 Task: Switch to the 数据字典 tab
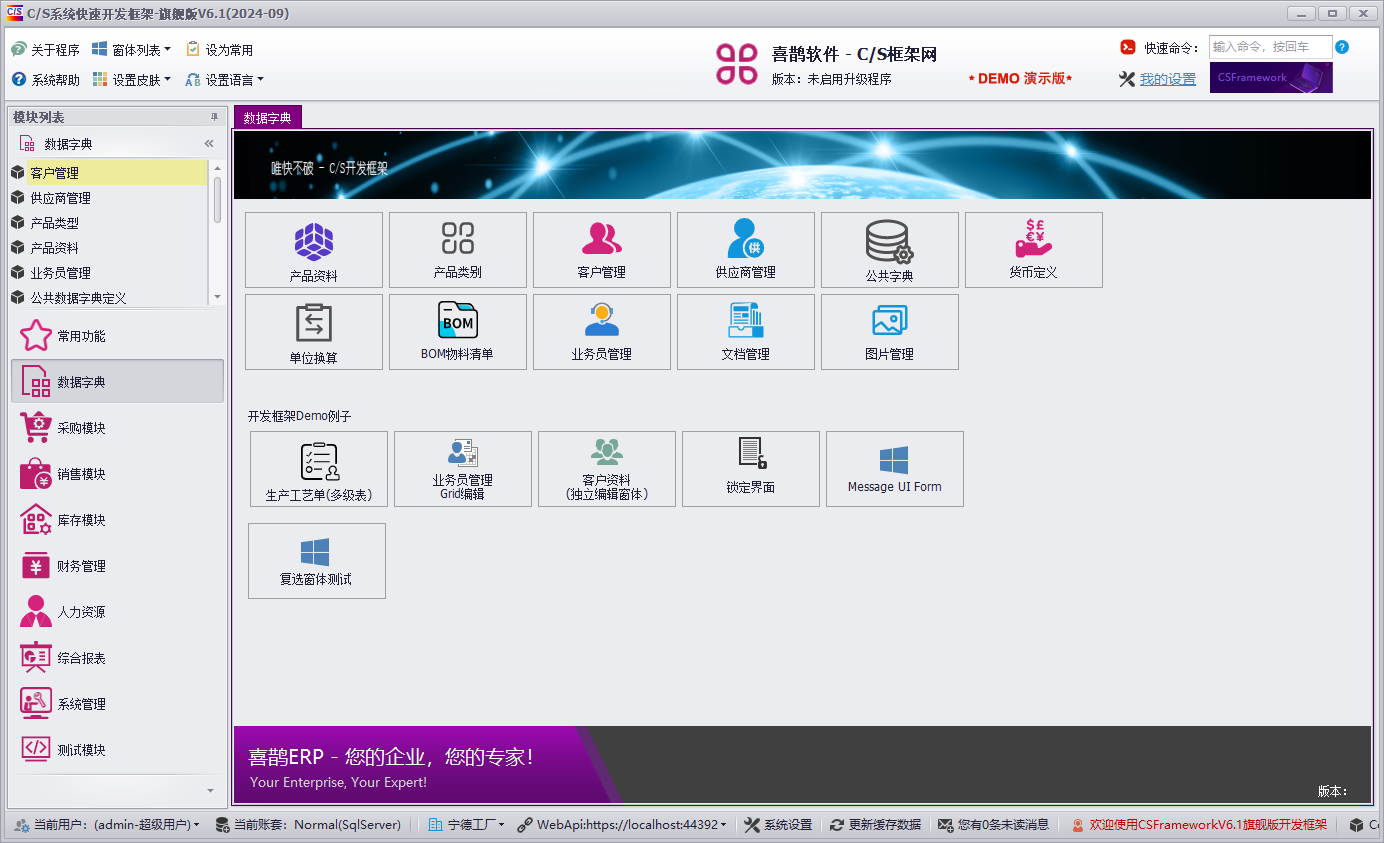click(x=267, y=118)
